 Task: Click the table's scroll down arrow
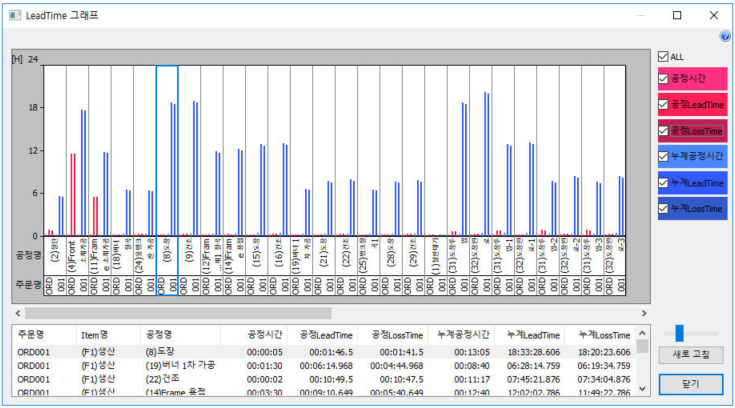tap(642, 386)
